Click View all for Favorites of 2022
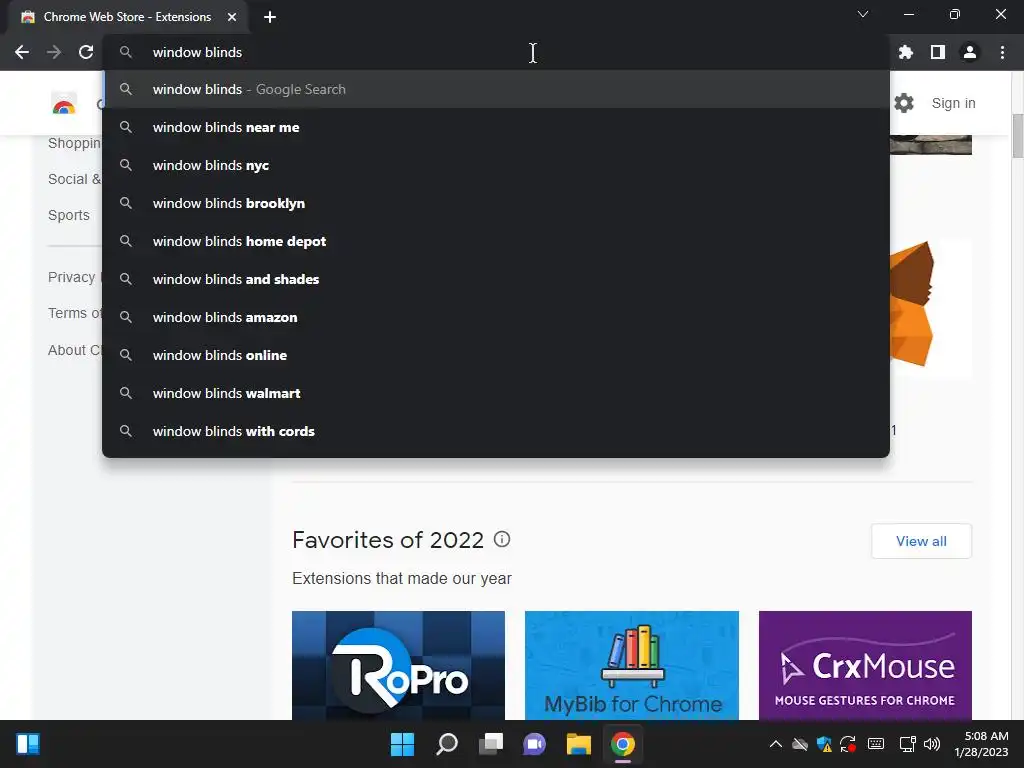Viewport: 1024px width, 768px height. (x=921, y=541)
